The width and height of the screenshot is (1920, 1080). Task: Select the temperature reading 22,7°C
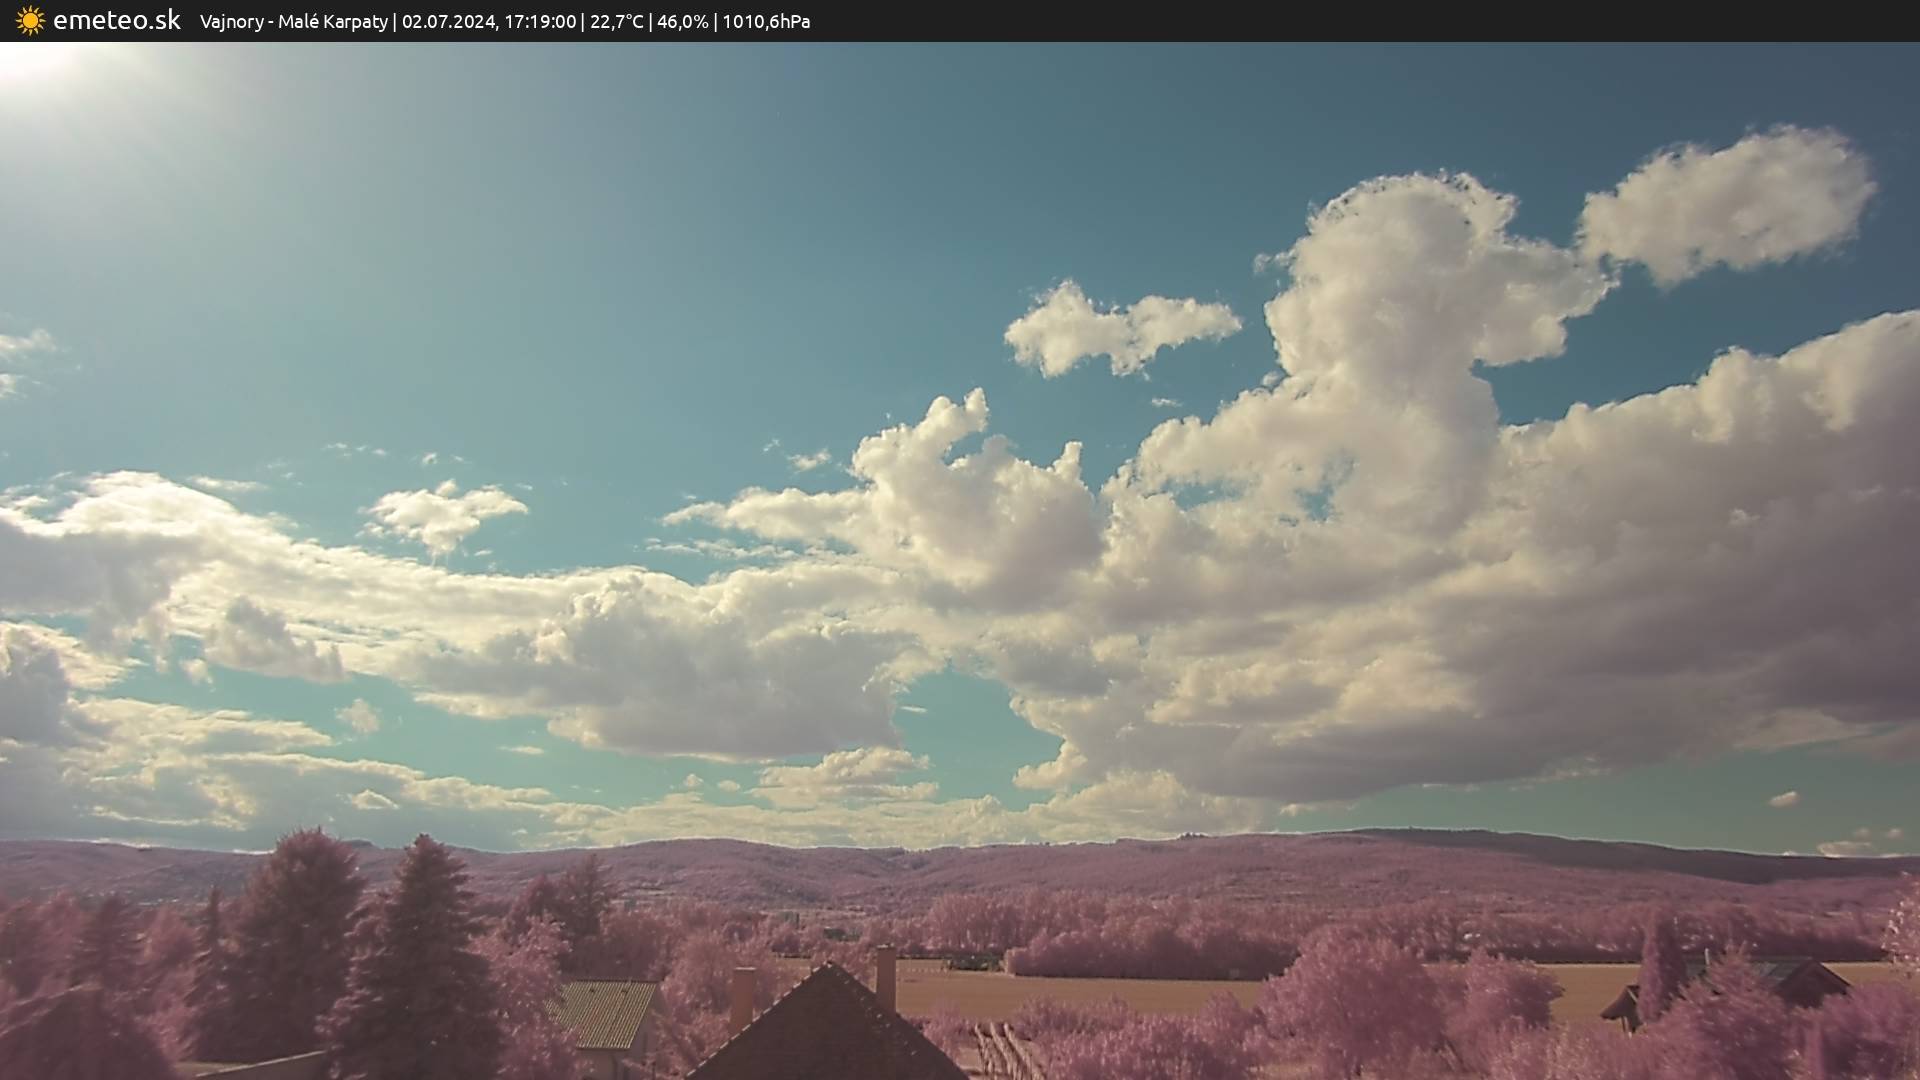tap(616, 21)
